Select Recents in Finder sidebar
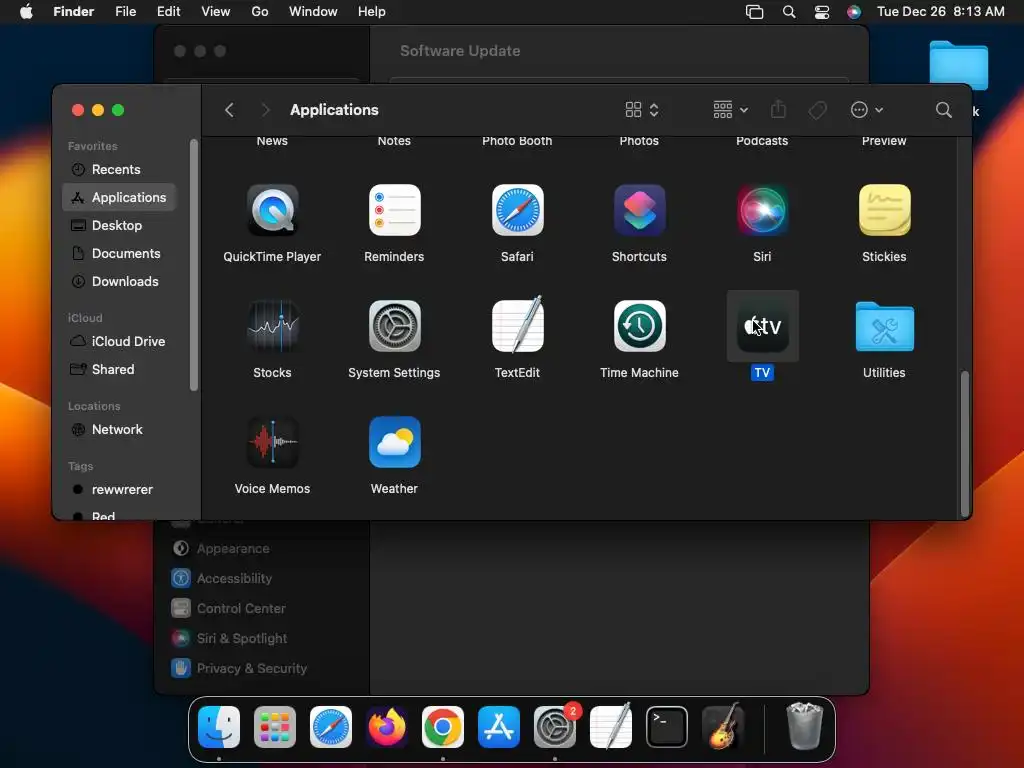 120,170
